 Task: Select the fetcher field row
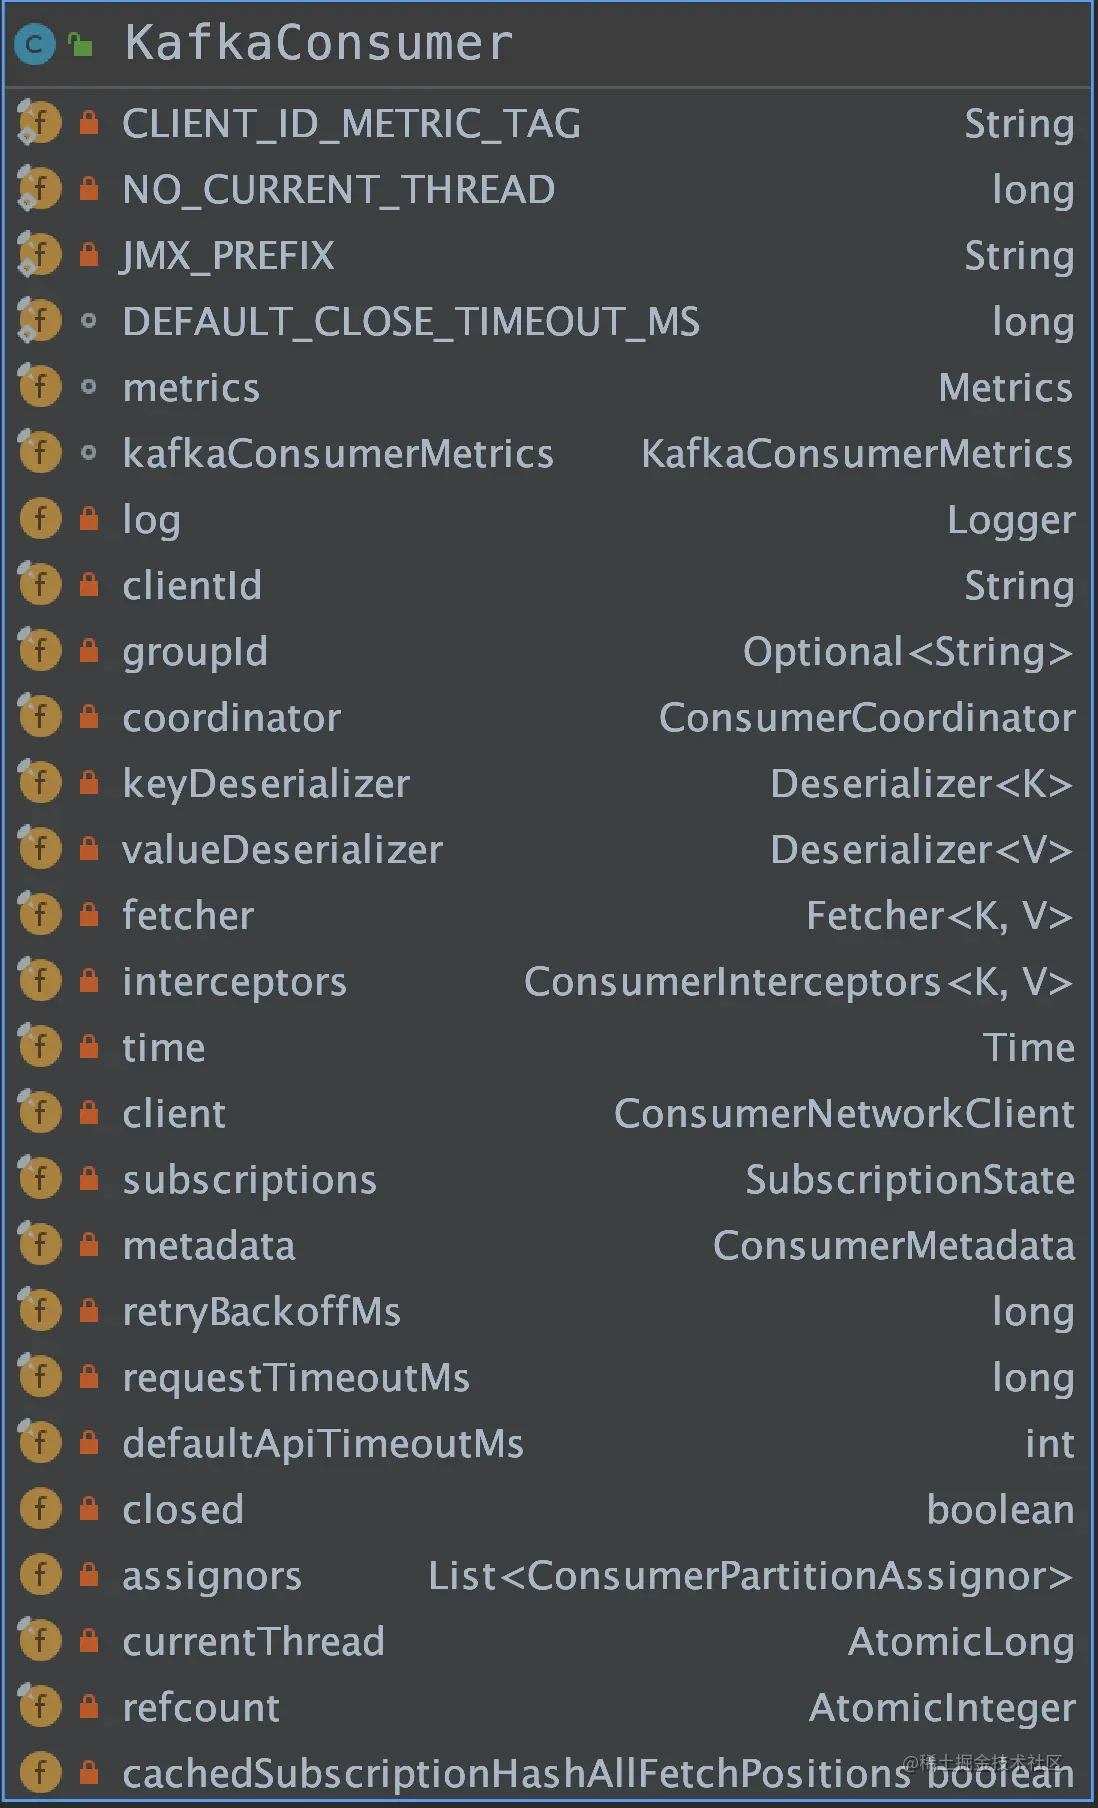548,915
